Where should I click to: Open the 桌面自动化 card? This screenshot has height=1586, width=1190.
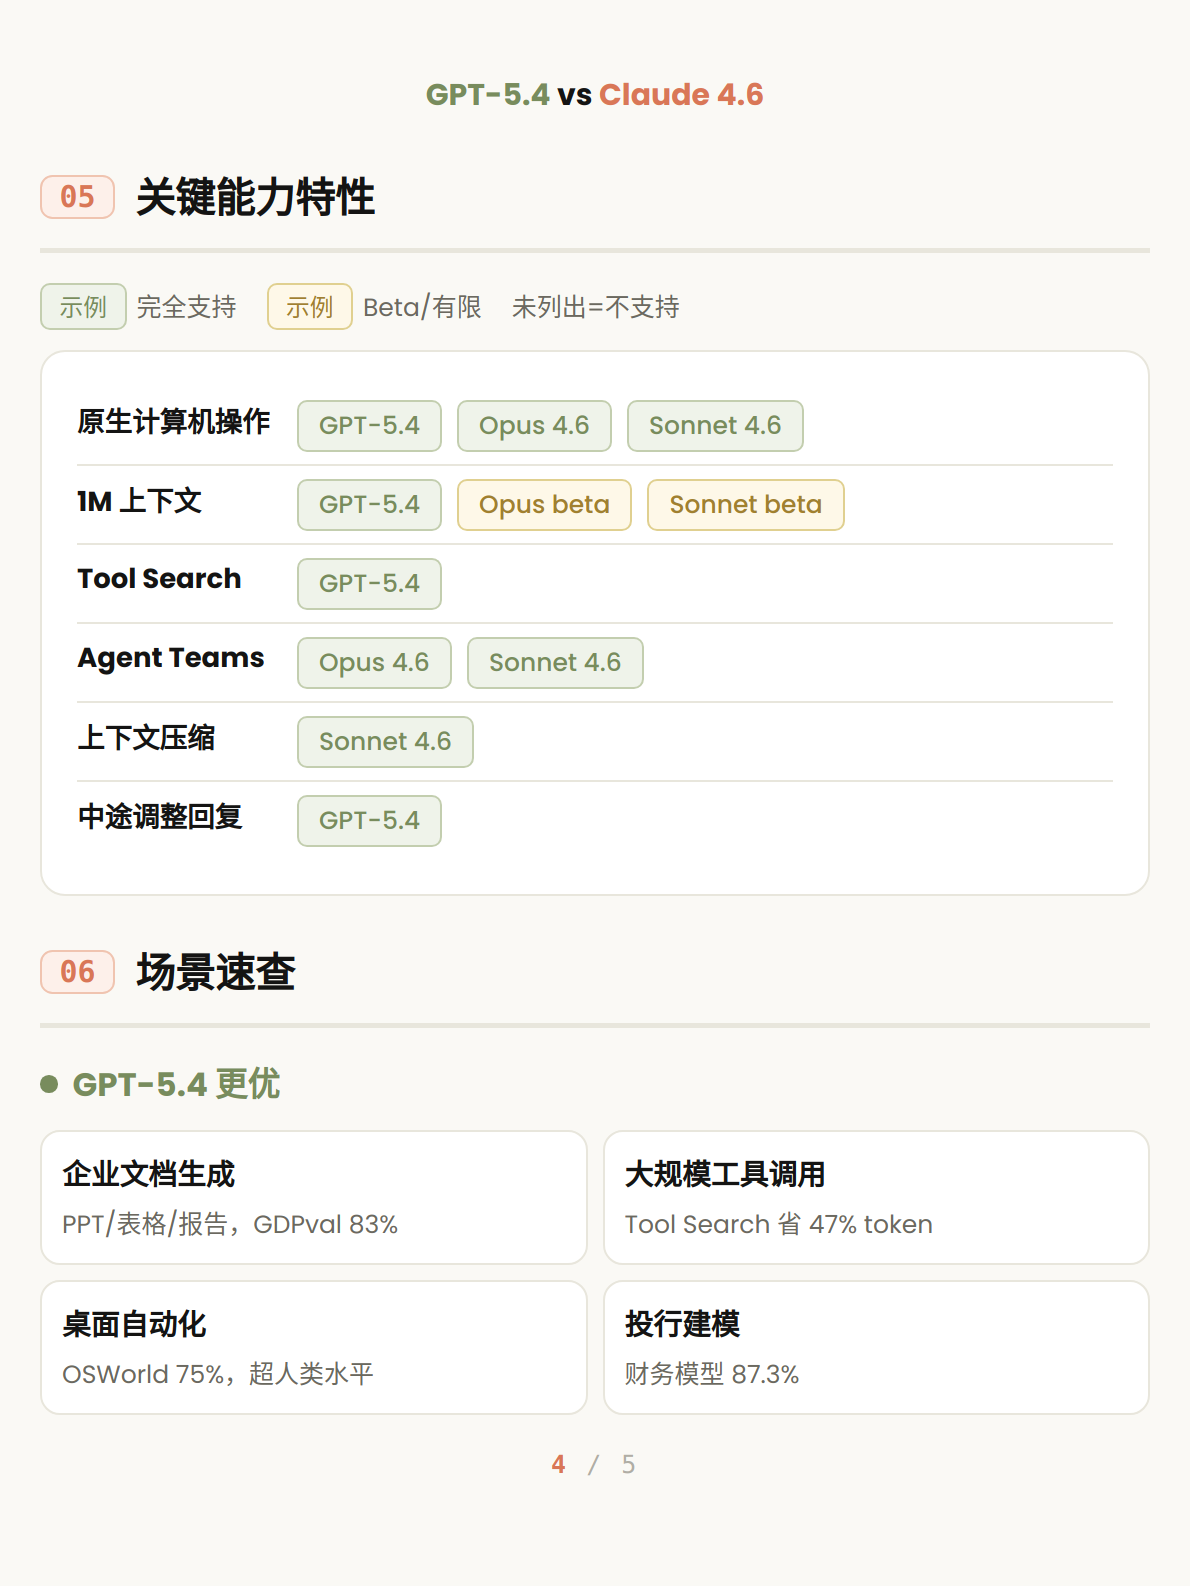313,1347
